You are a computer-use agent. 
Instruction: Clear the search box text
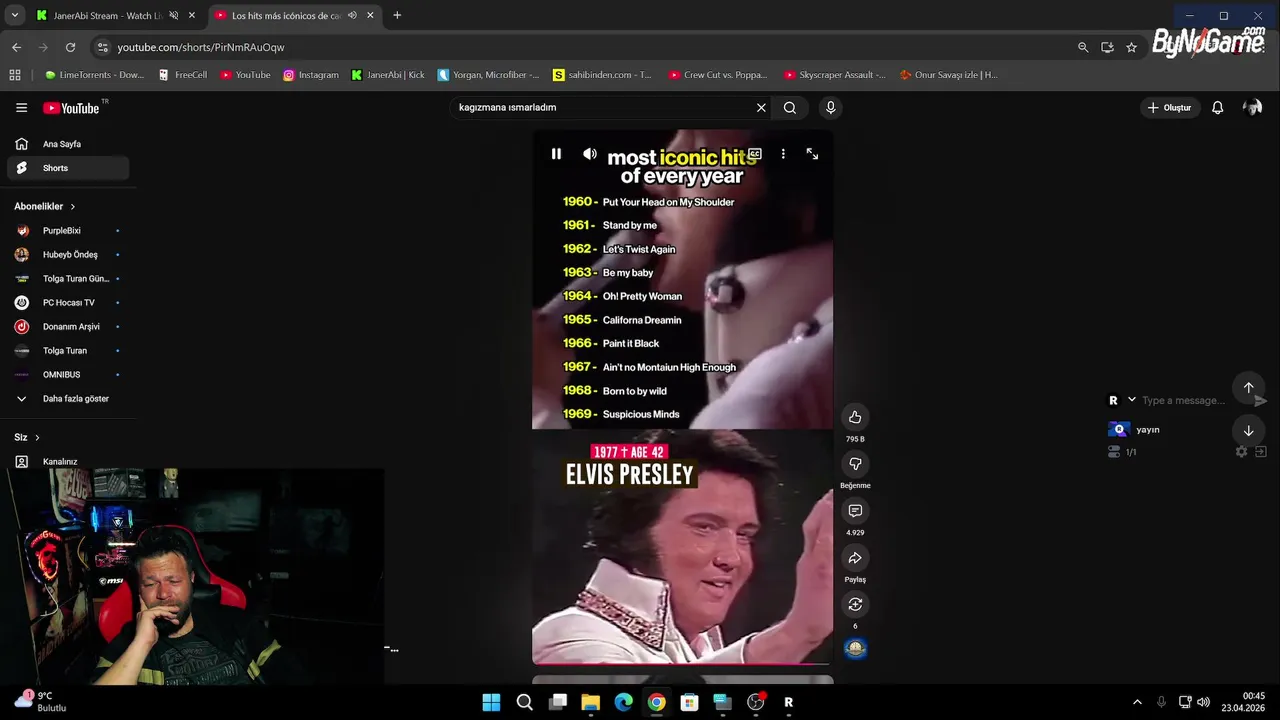[761, 108]
